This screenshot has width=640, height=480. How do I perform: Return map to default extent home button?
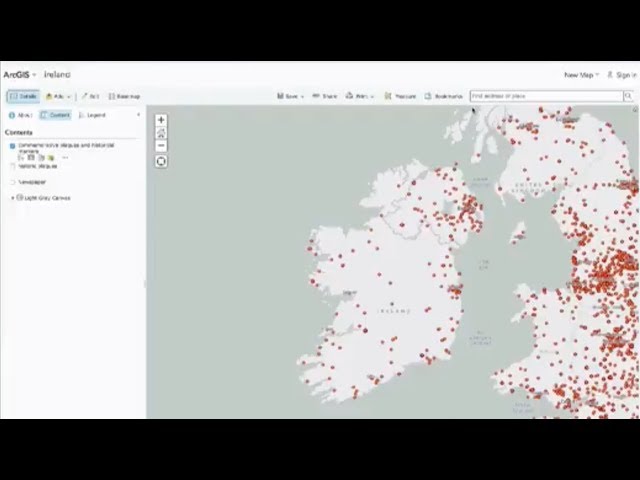[x=161, y=133]
